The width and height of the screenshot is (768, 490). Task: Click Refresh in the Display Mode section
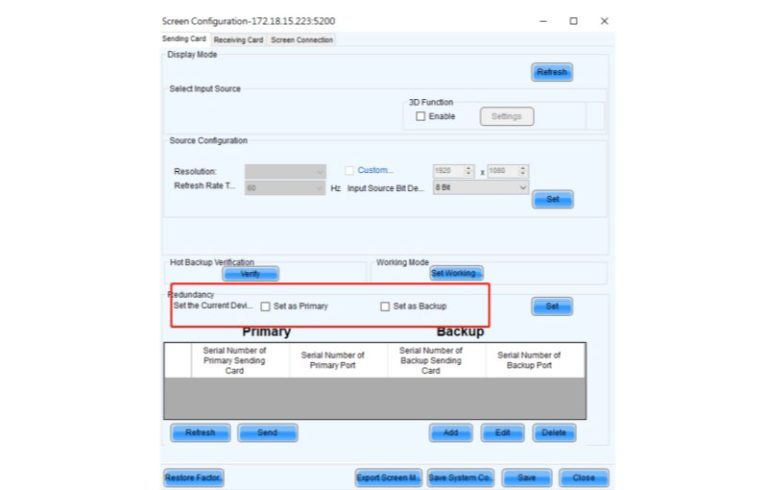[x=552, y=72]
